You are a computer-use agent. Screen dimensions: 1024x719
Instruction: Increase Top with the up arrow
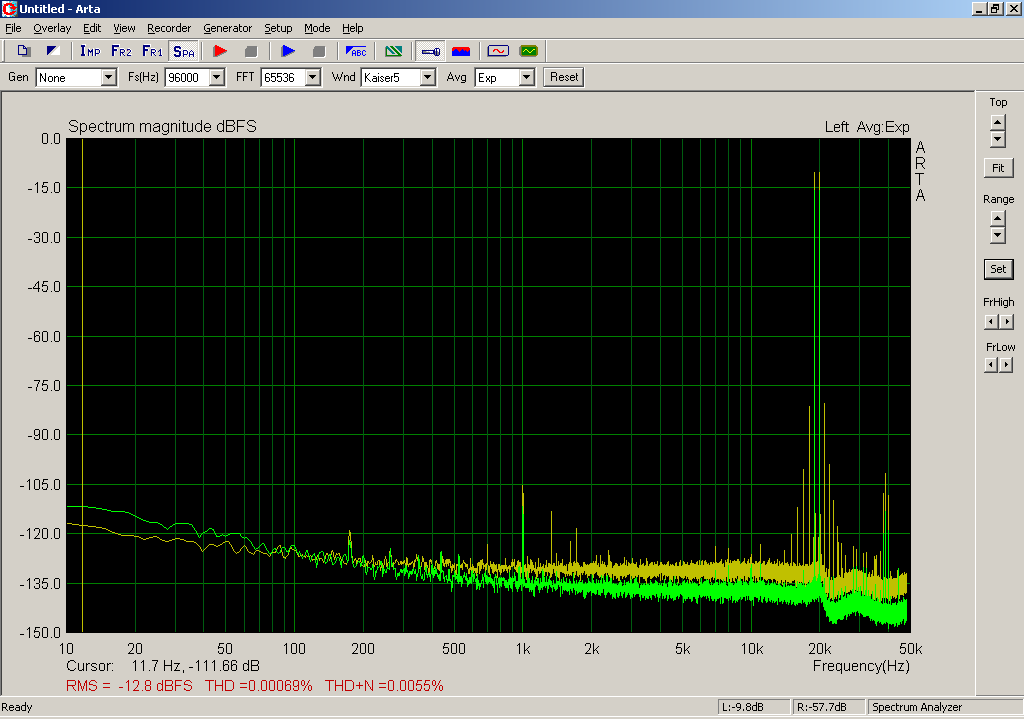(x=997, y=122)
